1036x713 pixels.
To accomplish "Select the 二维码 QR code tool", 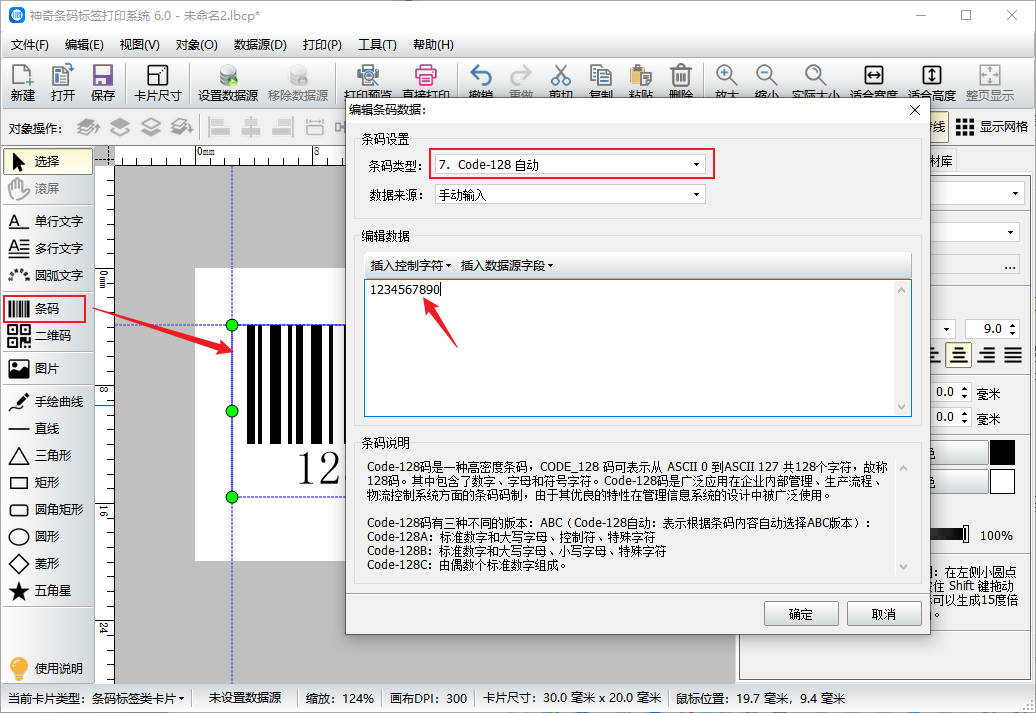I will click(44, 336).
